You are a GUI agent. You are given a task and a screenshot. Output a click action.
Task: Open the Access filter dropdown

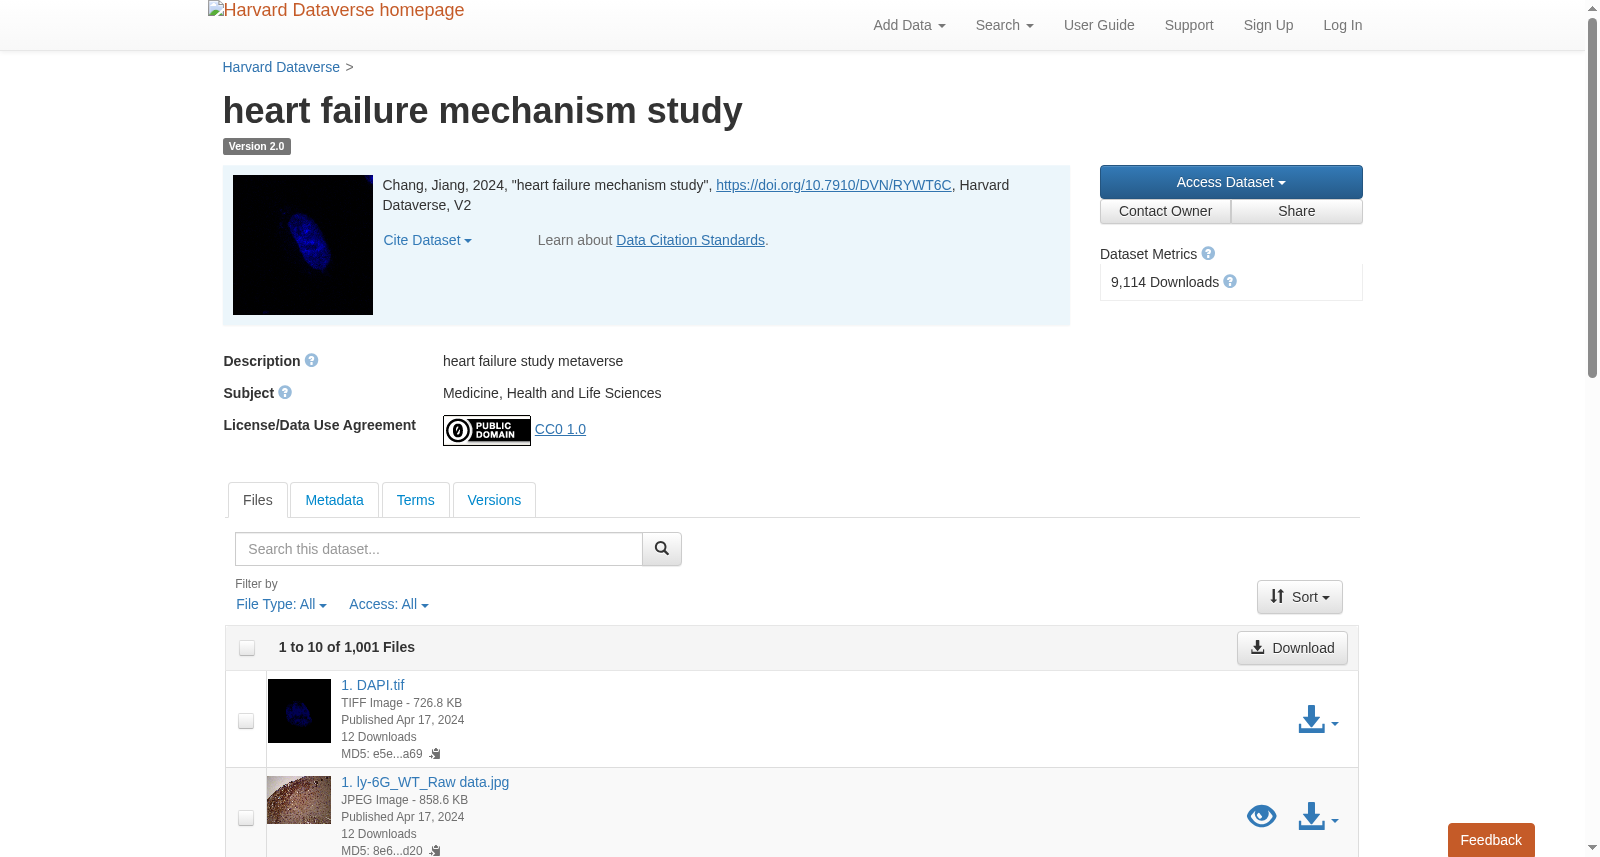coord(389,604)
